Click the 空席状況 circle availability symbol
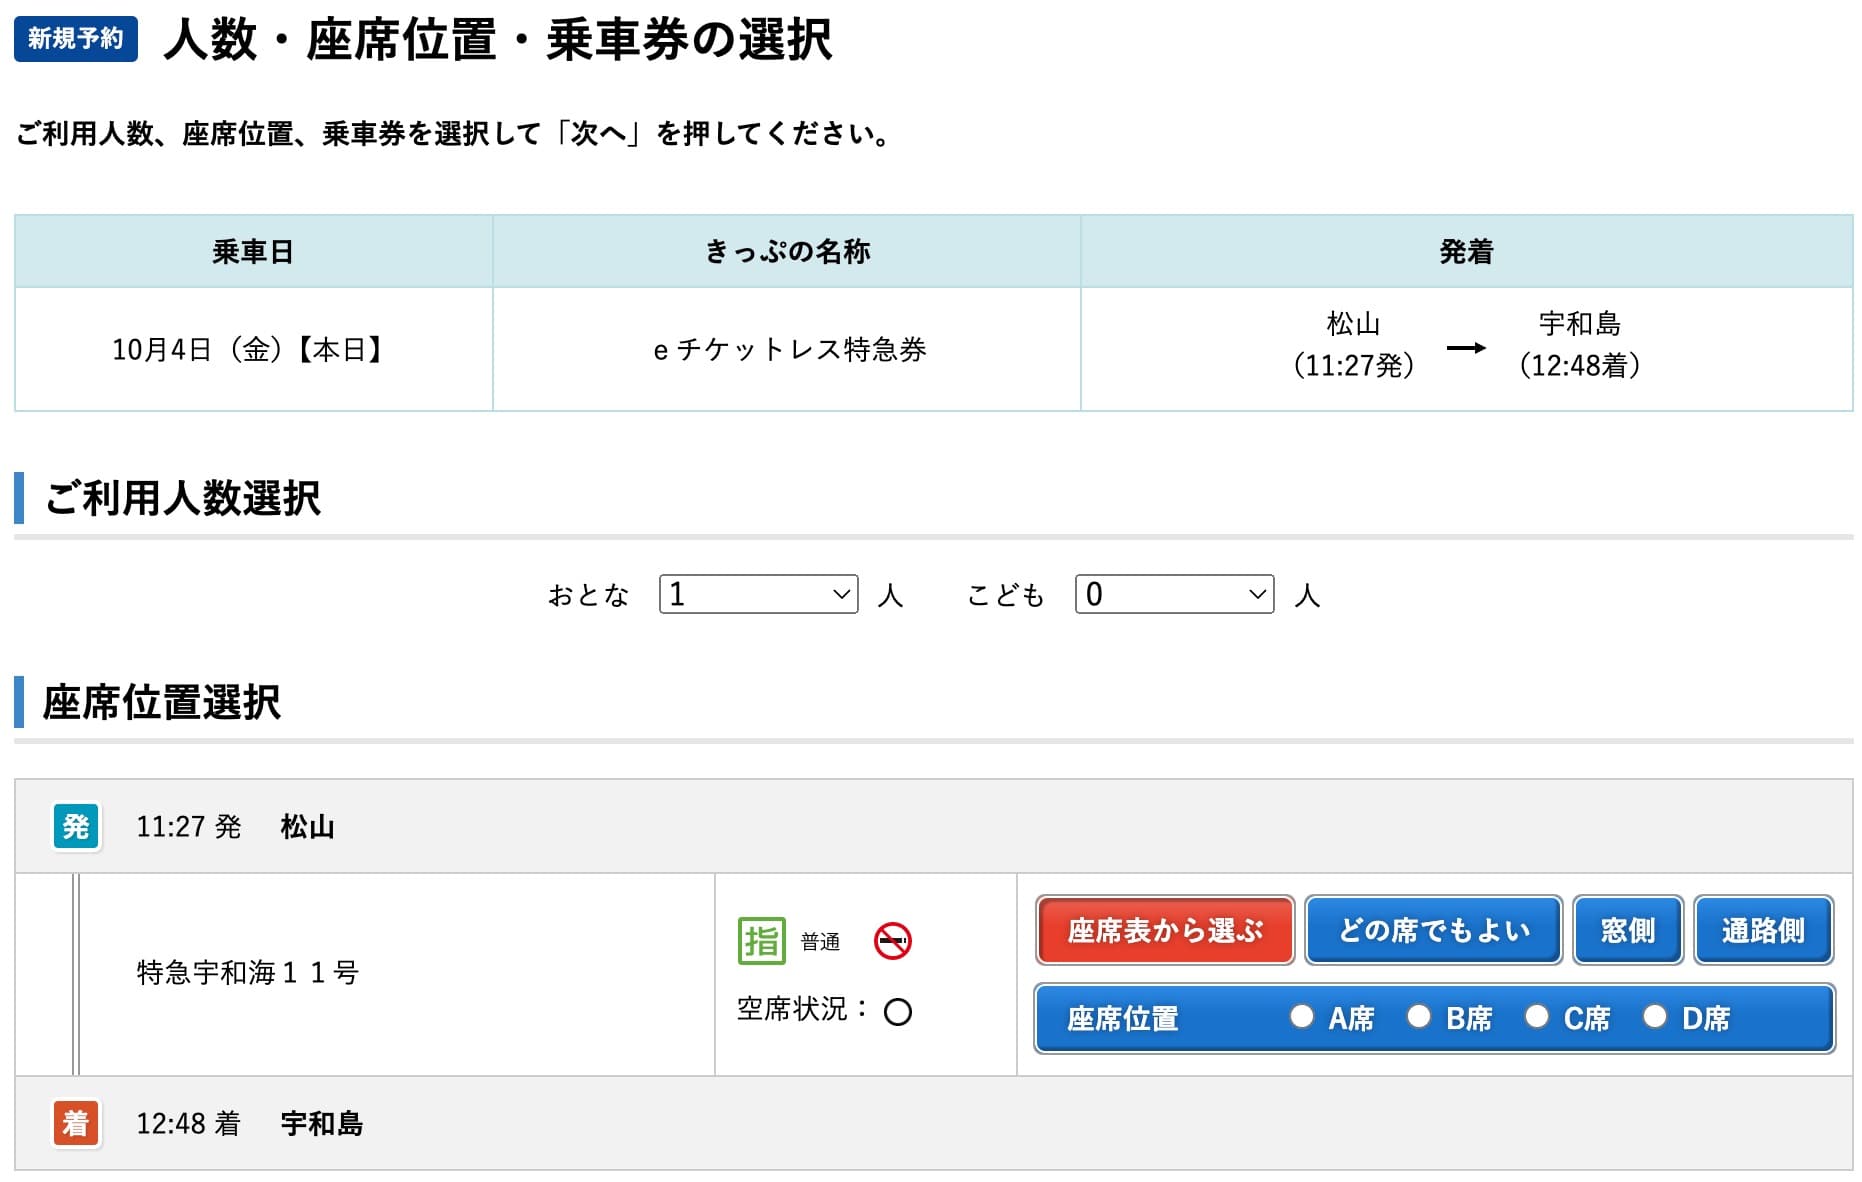 [897, 1012]
